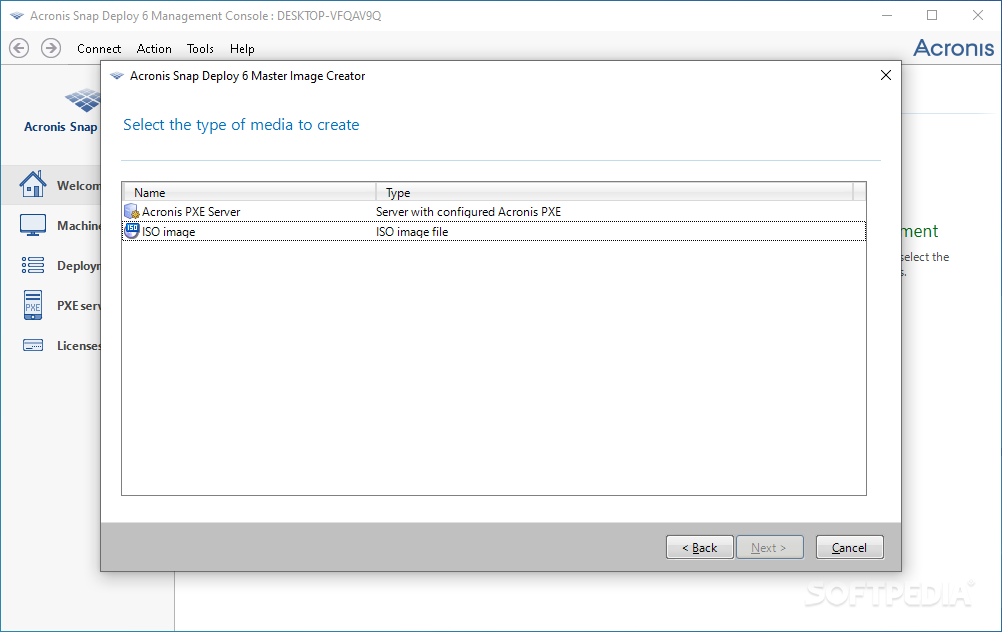Image resolution: width=1002 pixels, height=632 pixels.
Task: Click 'Server with configured Acronis PXE' text
Action: [468, 212]
